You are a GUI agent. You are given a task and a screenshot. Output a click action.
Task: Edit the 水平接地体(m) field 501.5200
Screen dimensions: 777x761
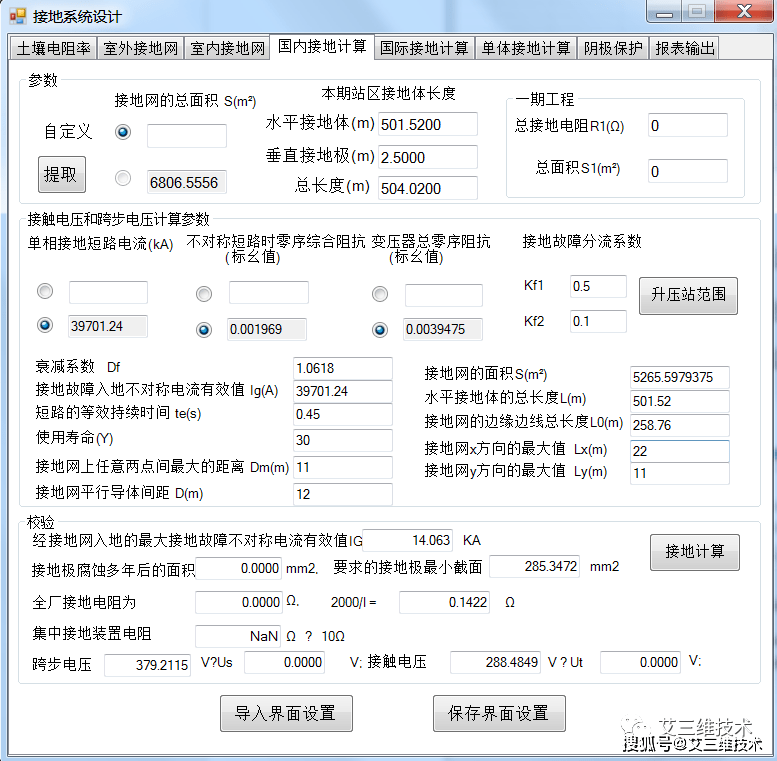pyautogui.click(x=428, y=124)
